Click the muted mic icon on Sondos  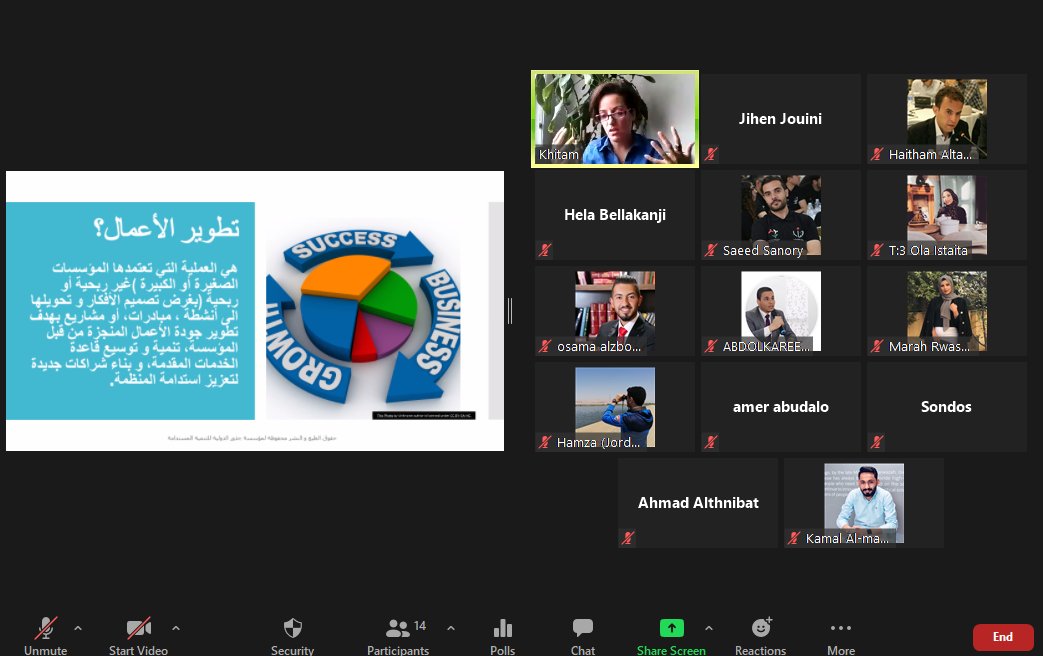(x=877, y=442)
